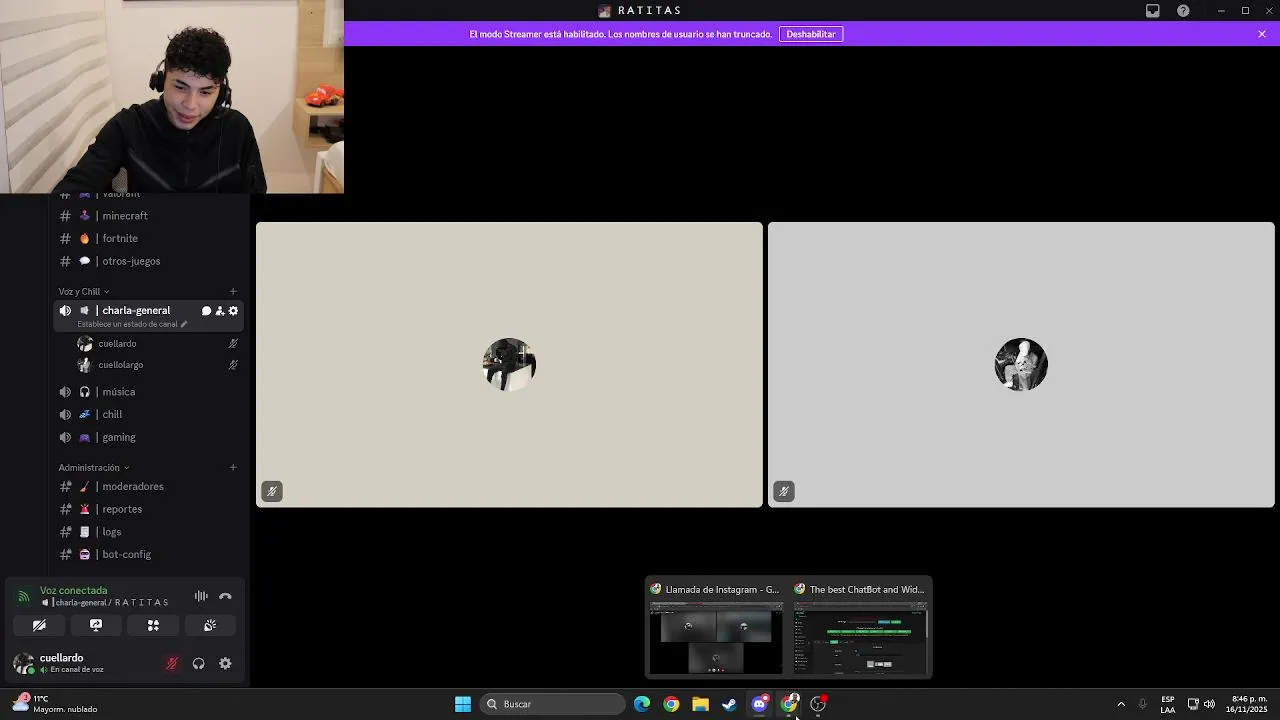
Task: Open soundboard icon in voice panel
Action: pos(210,625)
